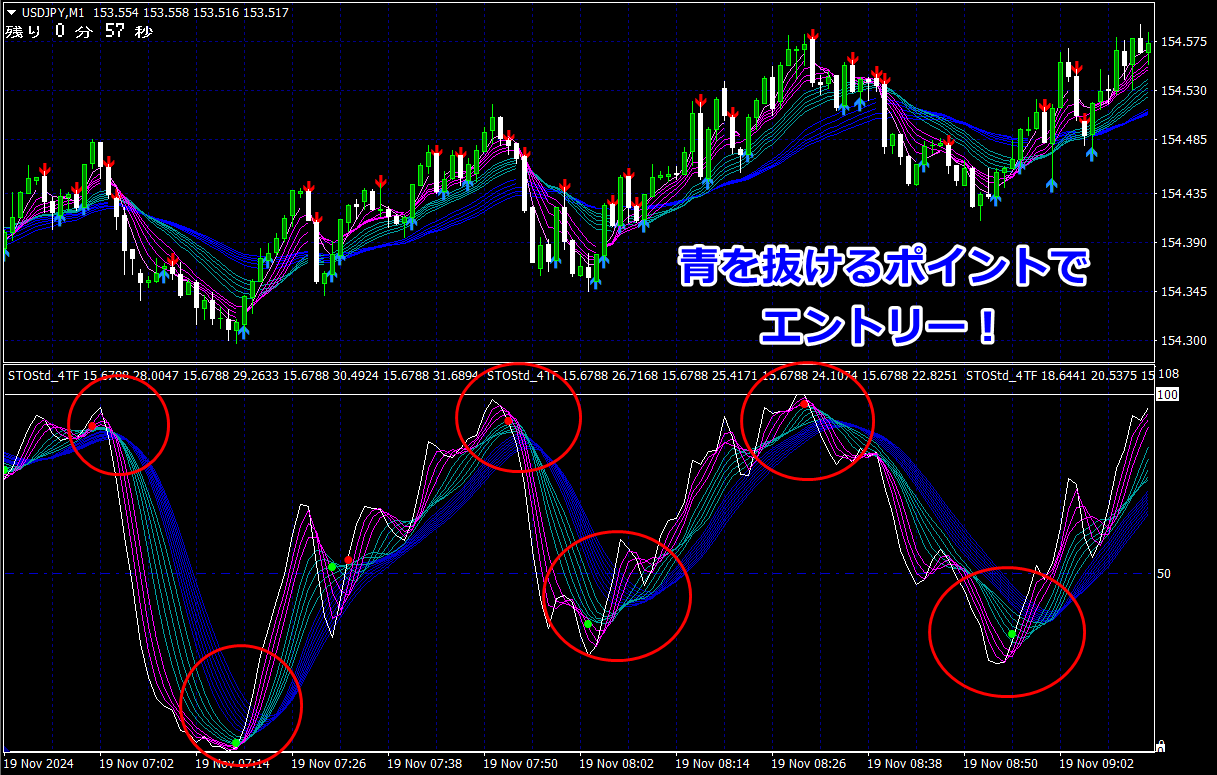Click the 19 Nov 2024 date label
Image resolution: width=1217 pixels, height=775 pixels.
pyautogui.click(x=39, y=763)
